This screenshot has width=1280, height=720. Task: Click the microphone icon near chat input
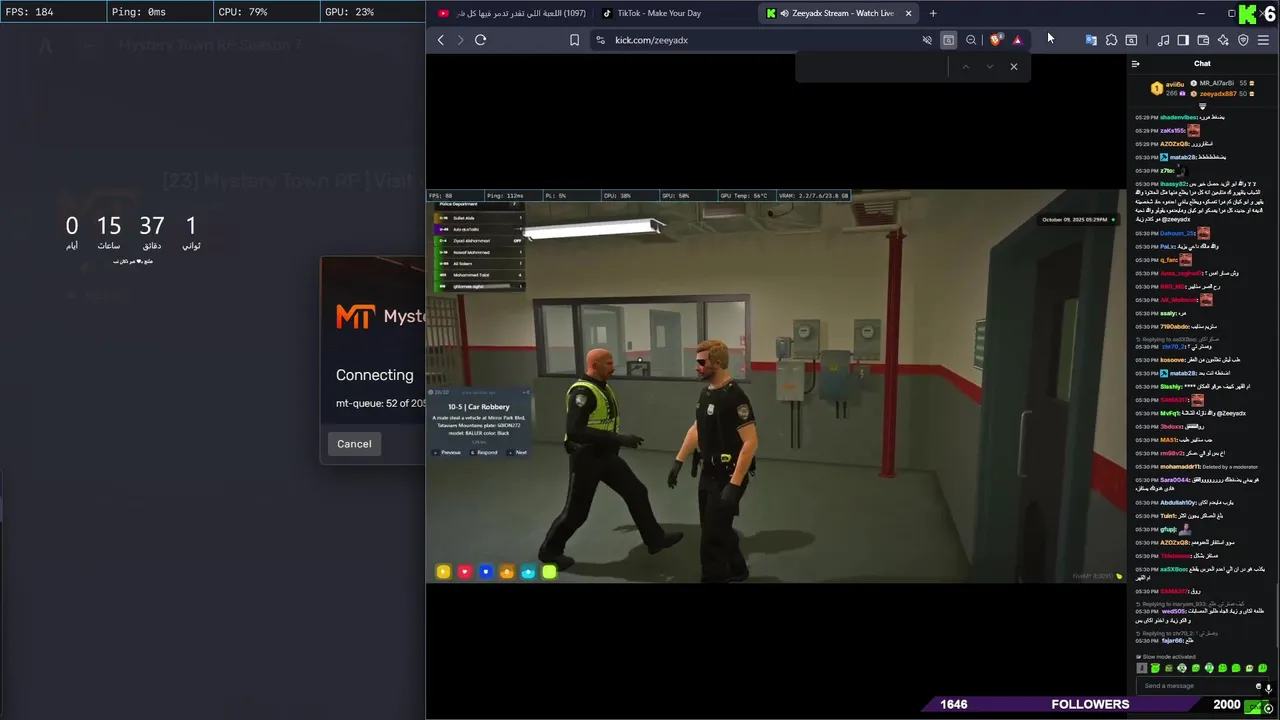pyautogui.click(x=1268, y=688)
